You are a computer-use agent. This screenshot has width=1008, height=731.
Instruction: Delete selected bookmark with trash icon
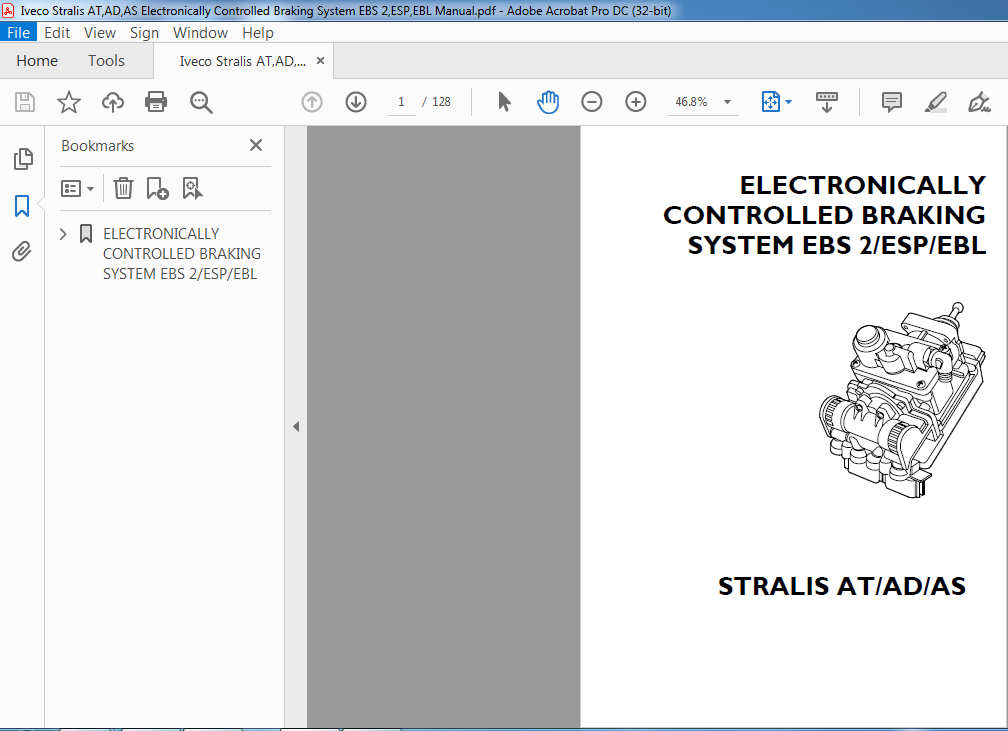[123, 188]
